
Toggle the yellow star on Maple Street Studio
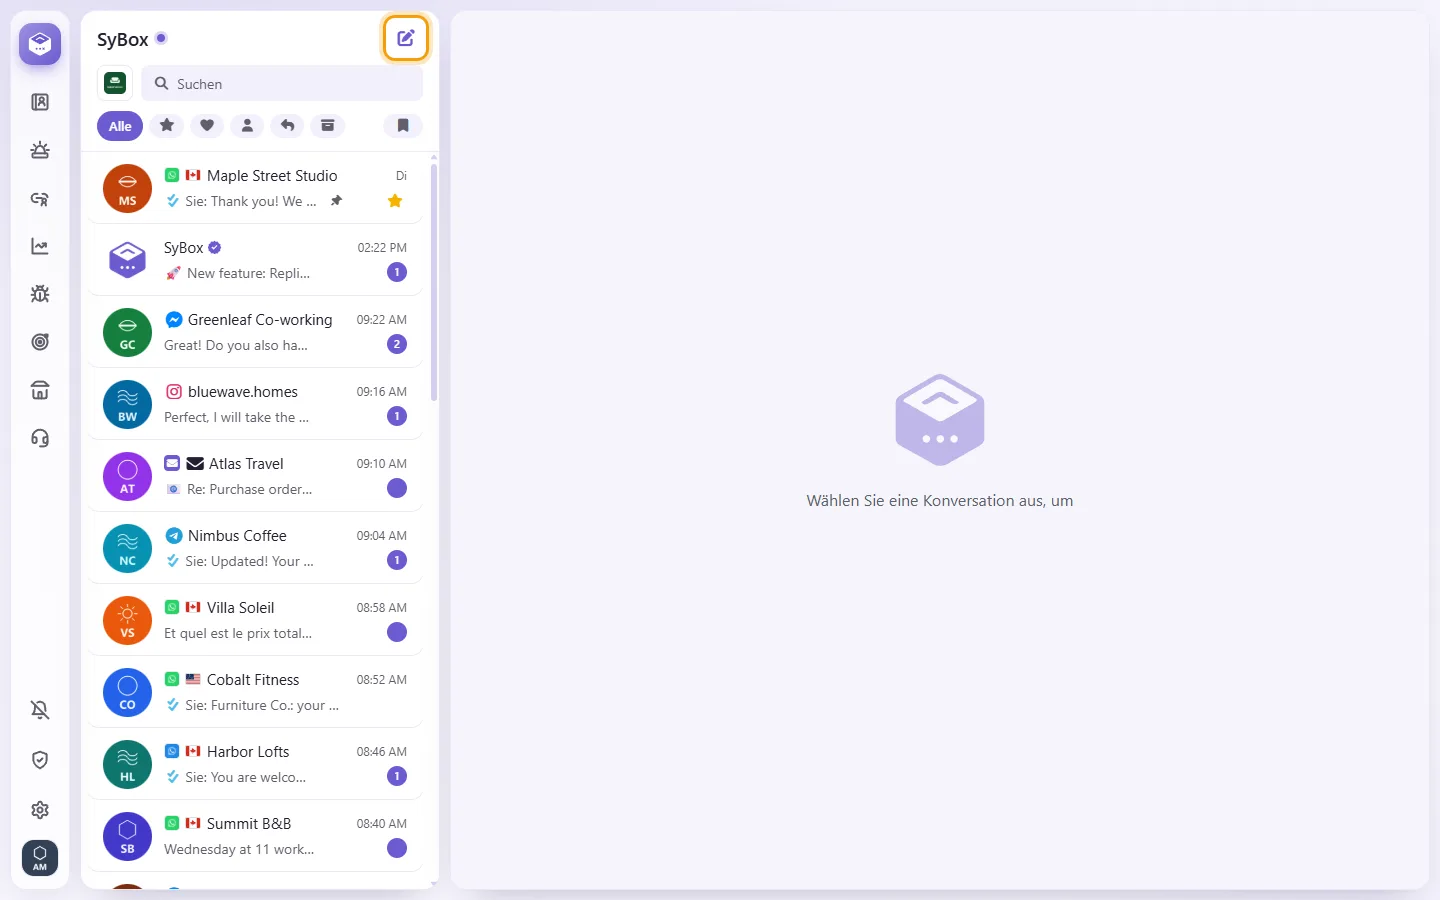pos(395,201)
